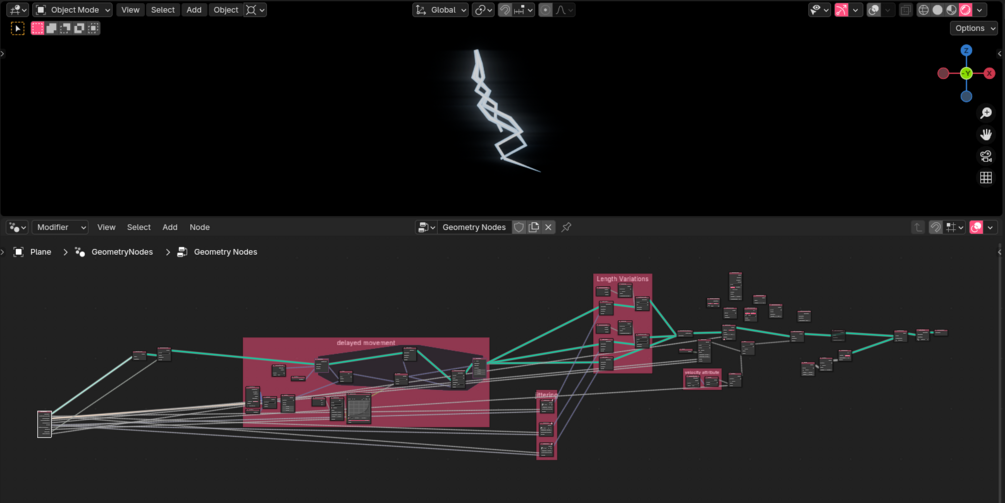Open the viewport Object menu
1005x503 pixels.
click(226, 10)
